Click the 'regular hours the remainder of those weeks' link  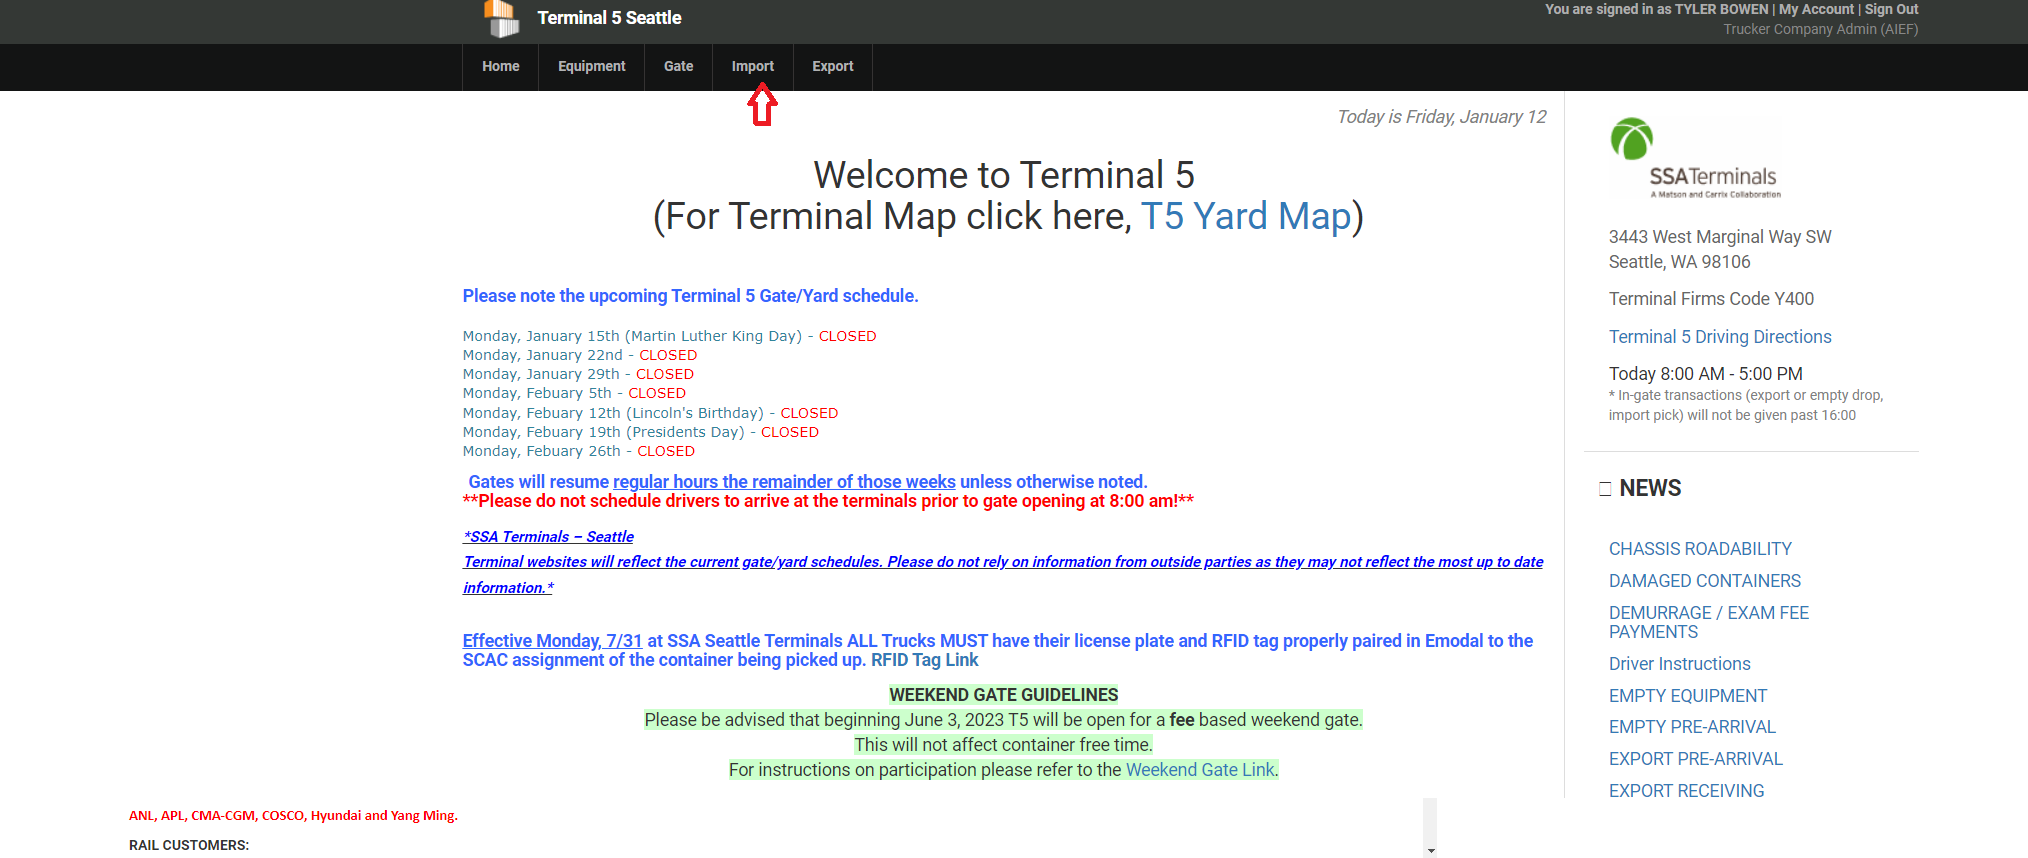pos(784,482)
